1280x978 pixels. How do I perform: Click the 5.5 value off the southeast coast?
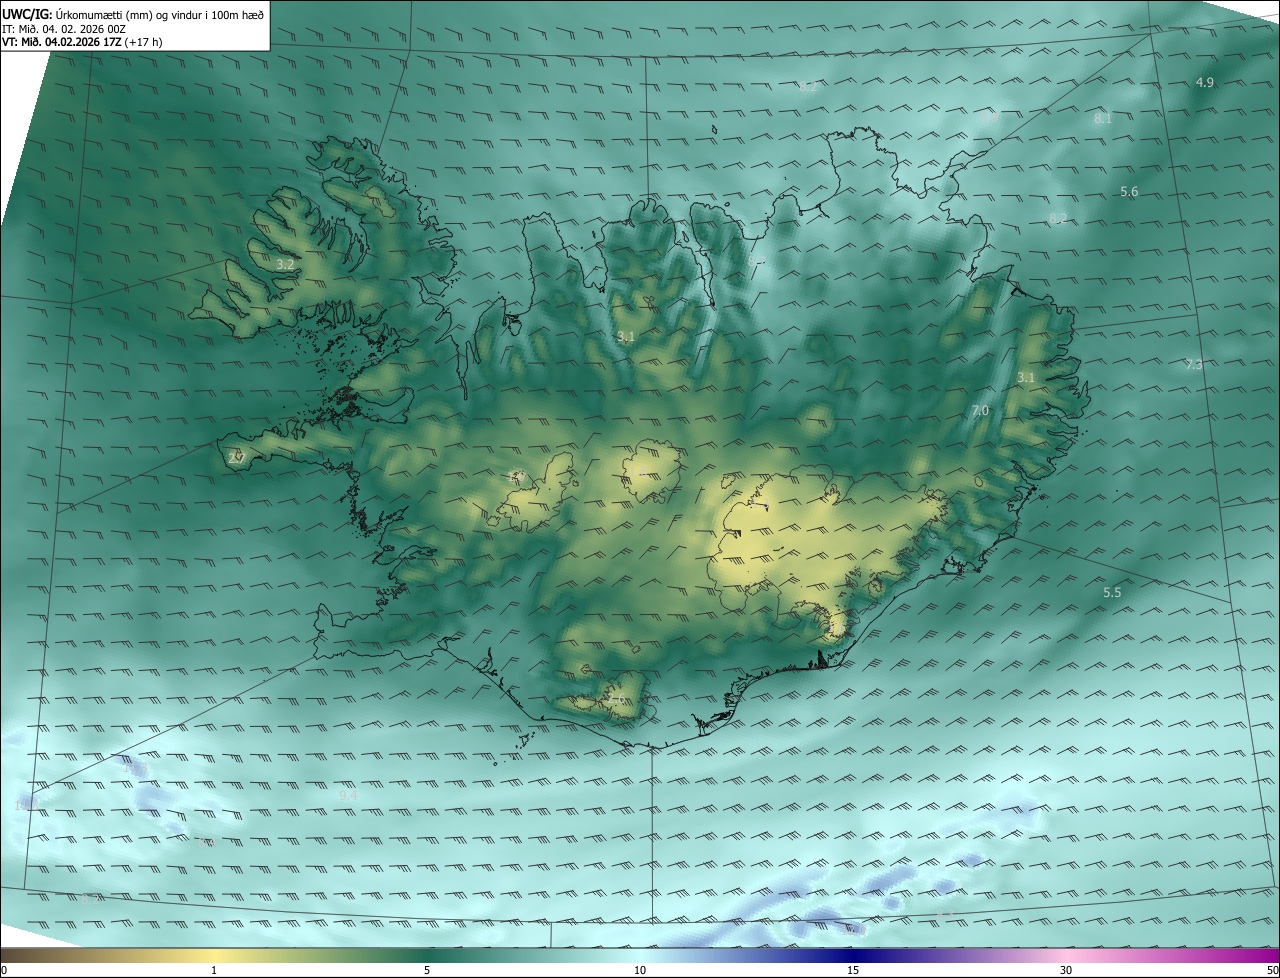tap(1112, 592)
